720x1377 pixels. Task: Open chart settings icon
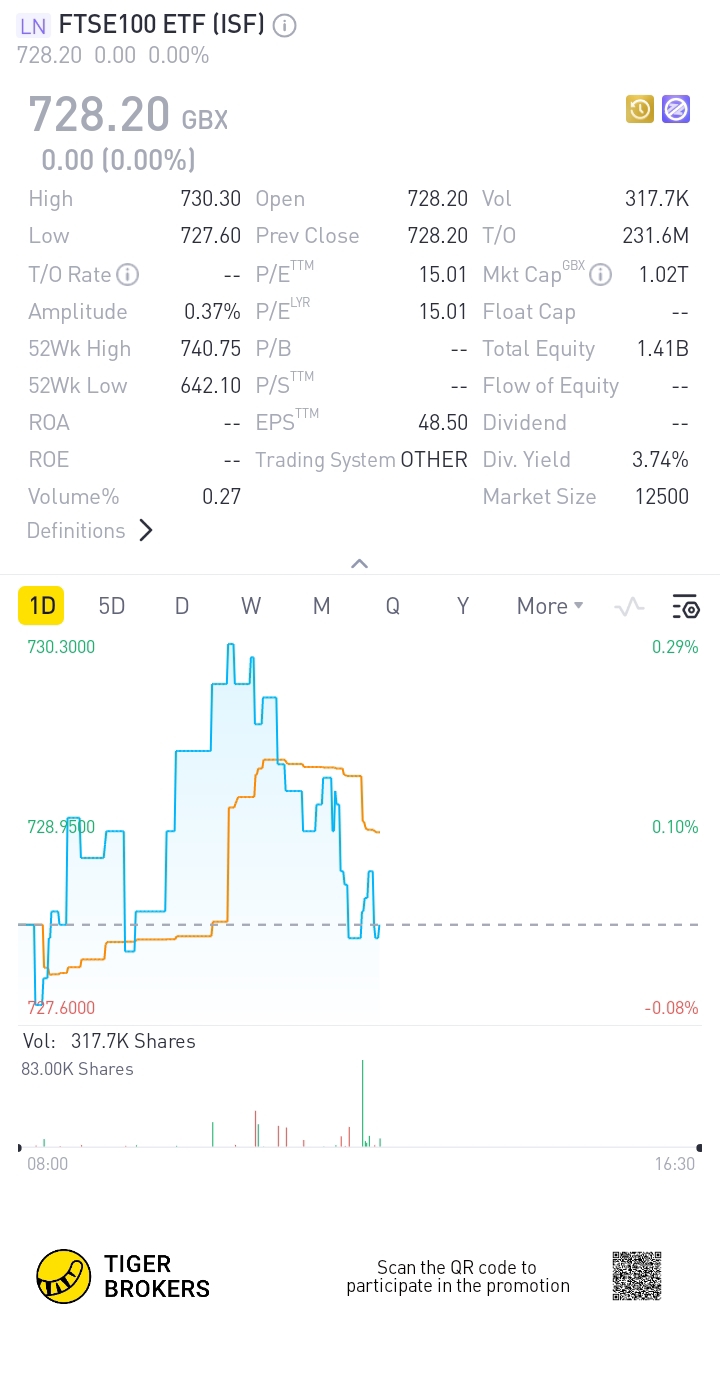[x=685, y=606]
